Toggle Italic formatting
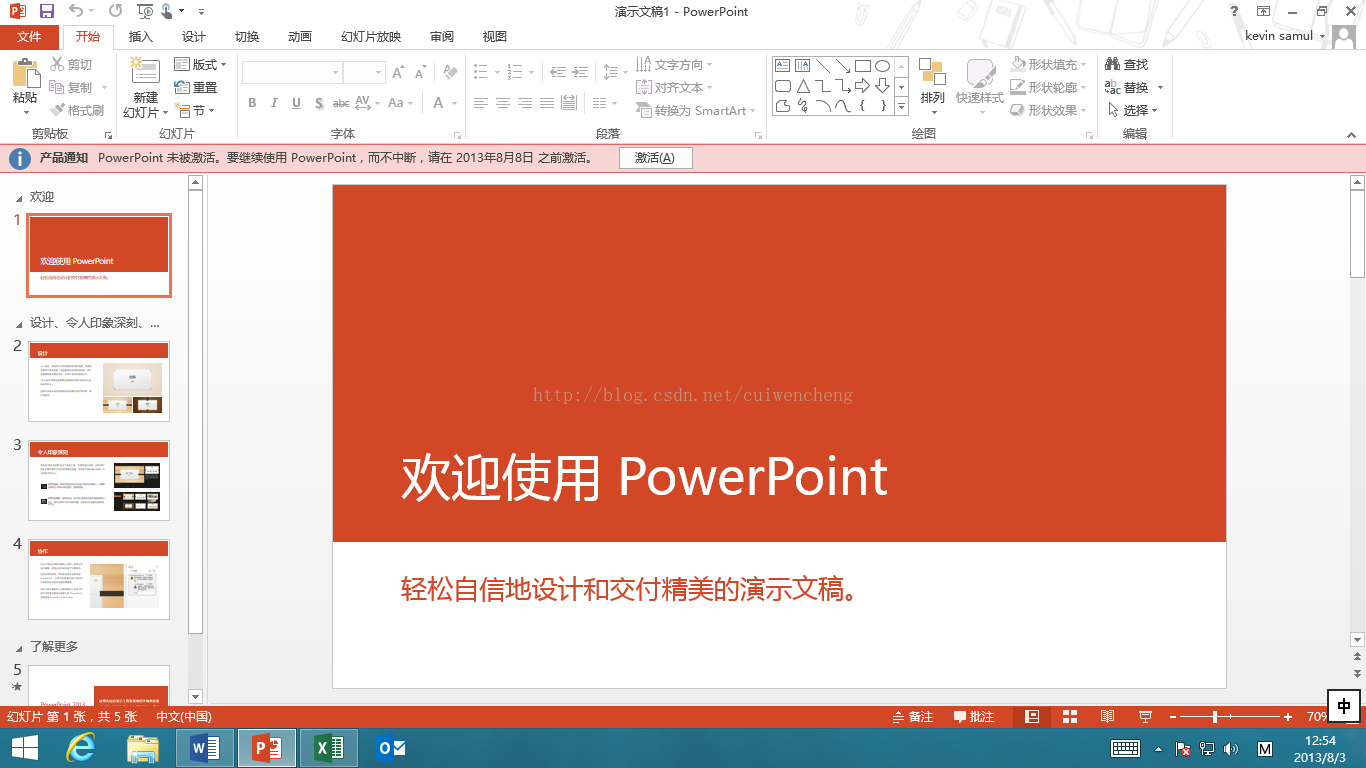The width and height of the screenshot is (1366, 768). point(275,103)
